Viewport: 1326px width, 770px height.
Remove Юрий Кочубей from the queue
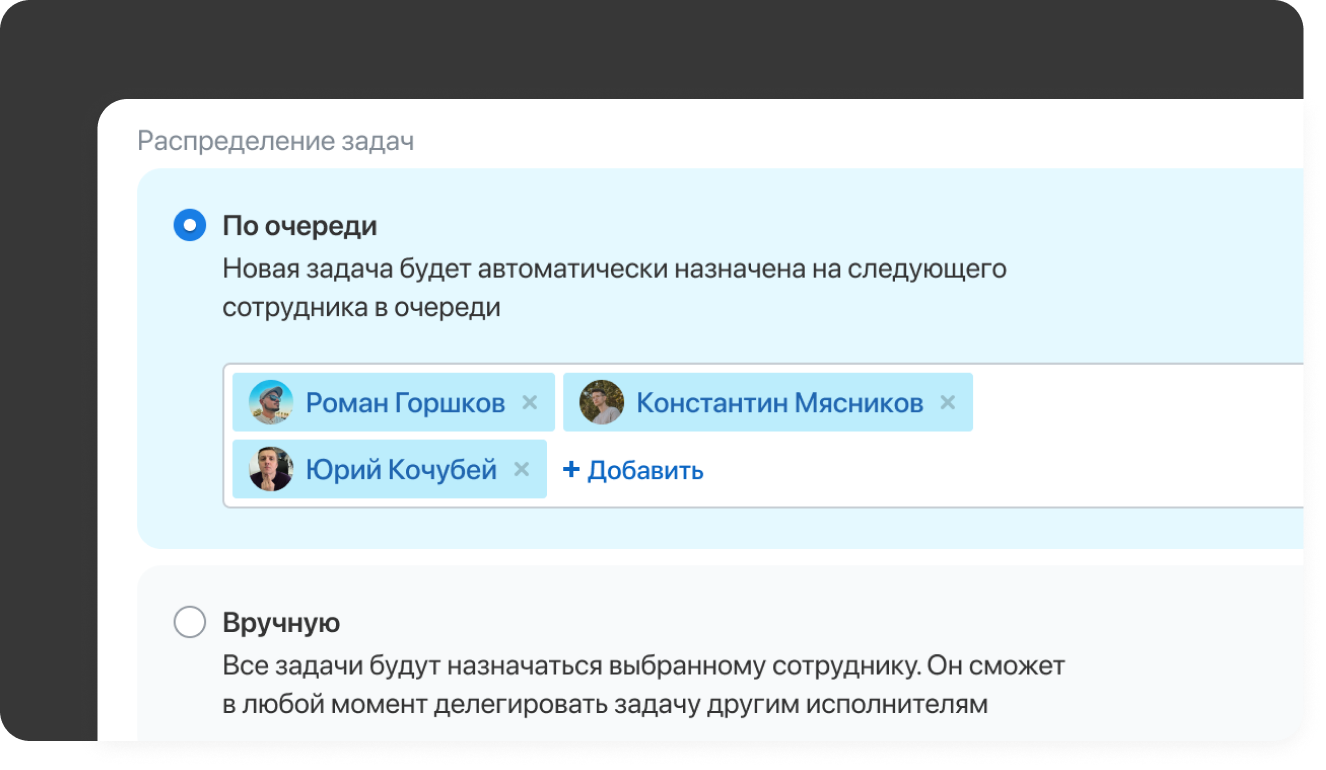521,469
